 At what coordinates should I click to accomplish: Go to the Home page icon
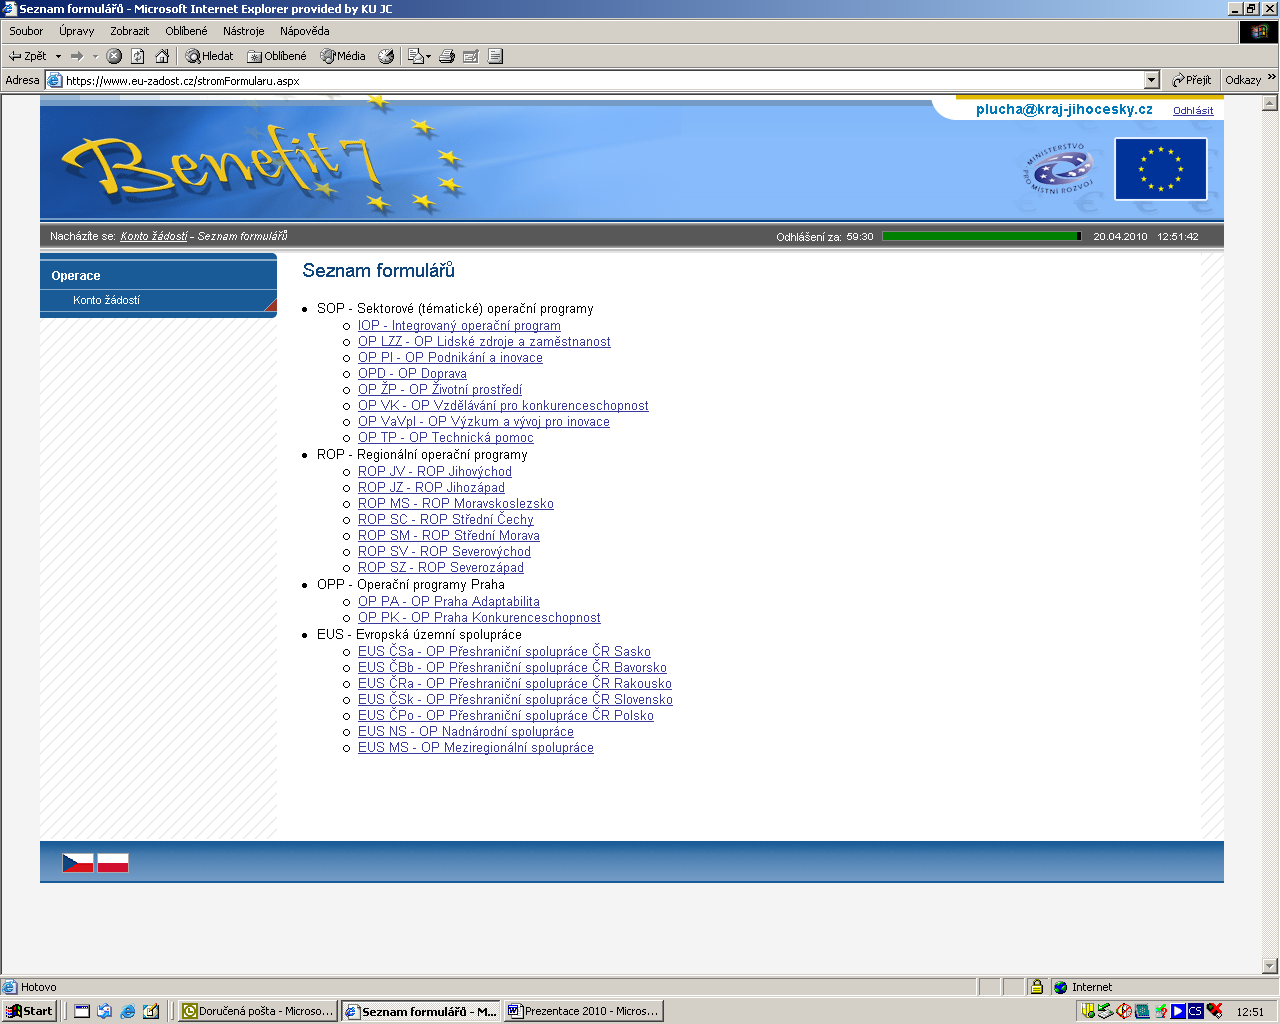tap(162, 56)
